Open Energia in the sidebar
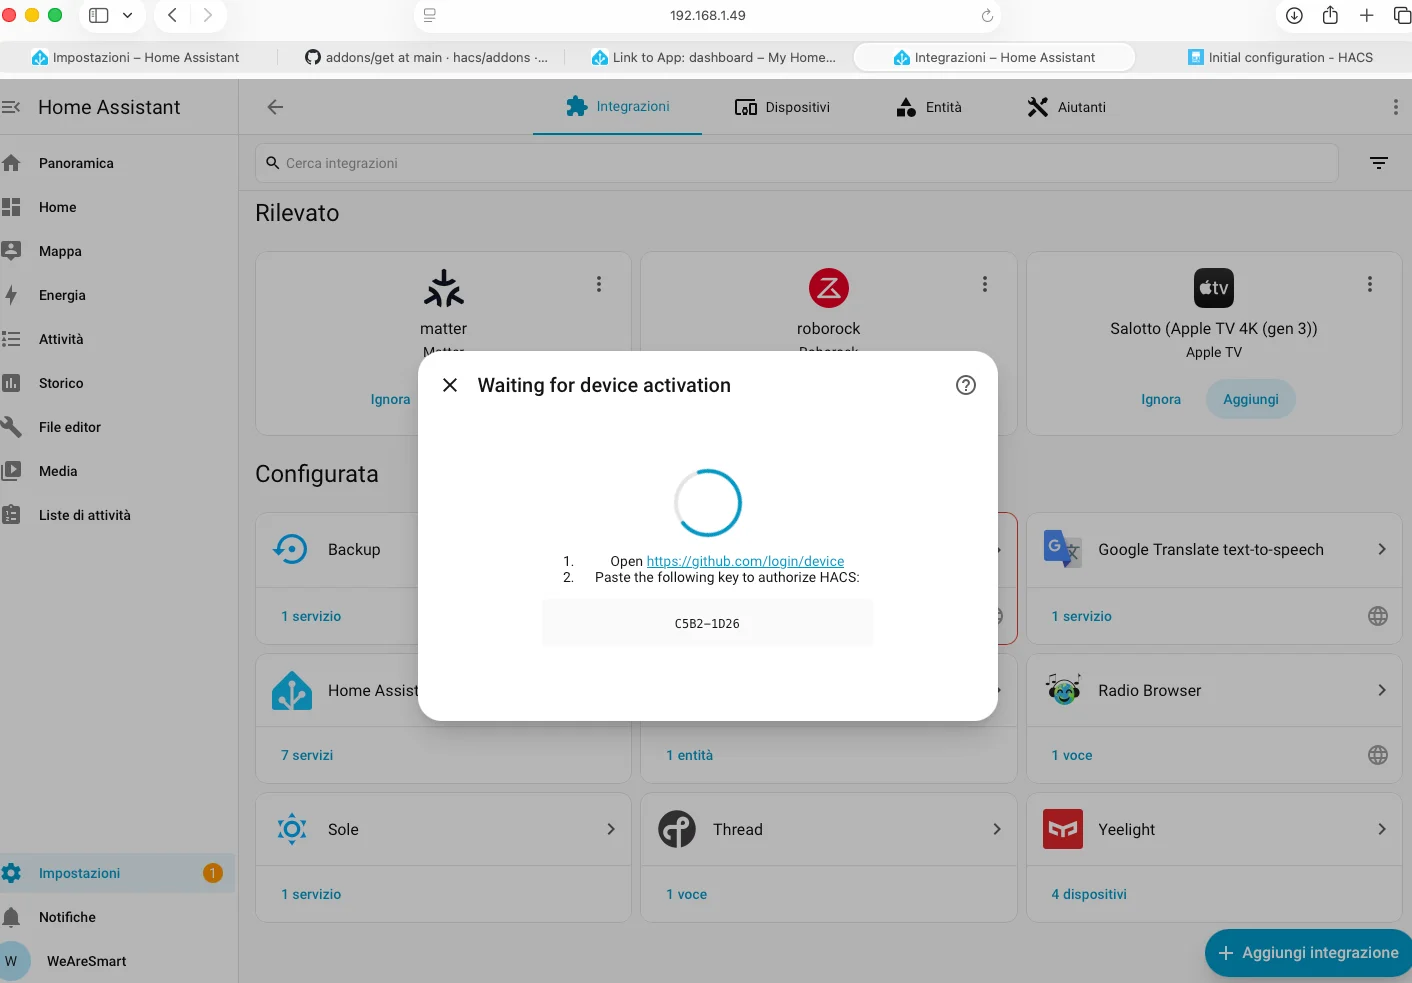The image size is (1412, 983). pyautogui.click(x=117, y=295)
